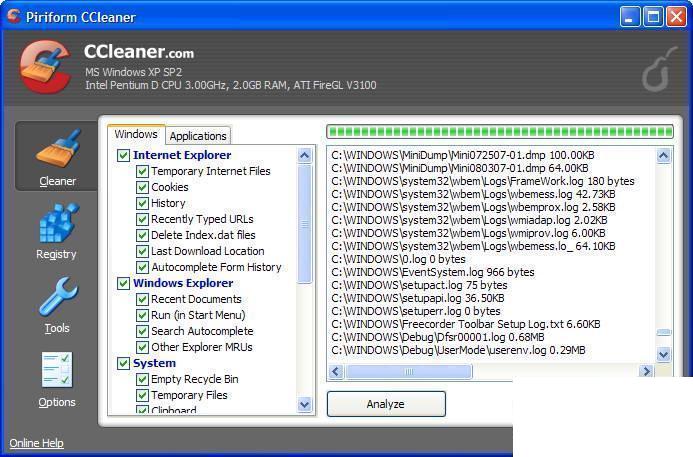693x457 pixels.
Task: Click the results horizontal scrollbar thumb
Action: coord(409,372)
